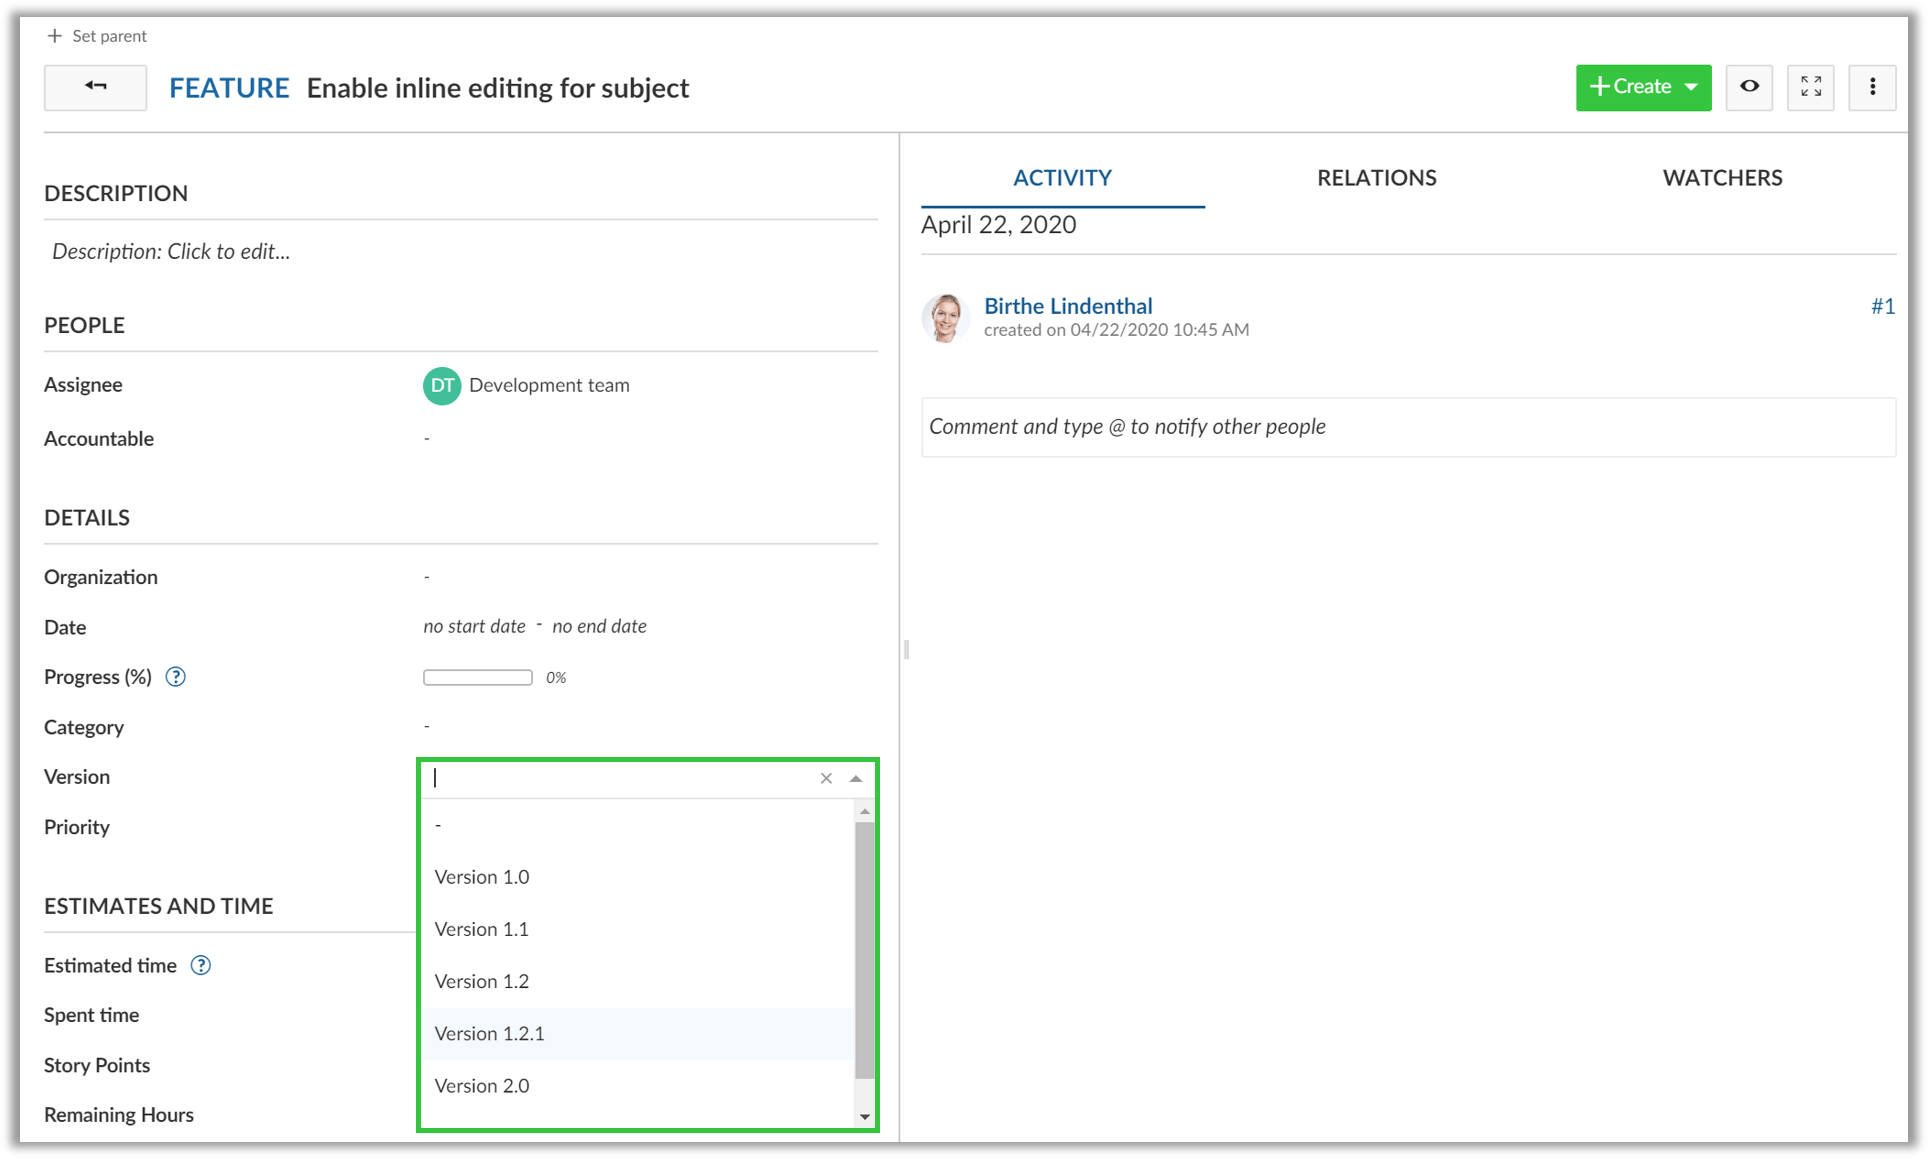
Task: Select Version 1.2.1 from the dropdown
Action: pyautogui.click(x=489, y=1033)
